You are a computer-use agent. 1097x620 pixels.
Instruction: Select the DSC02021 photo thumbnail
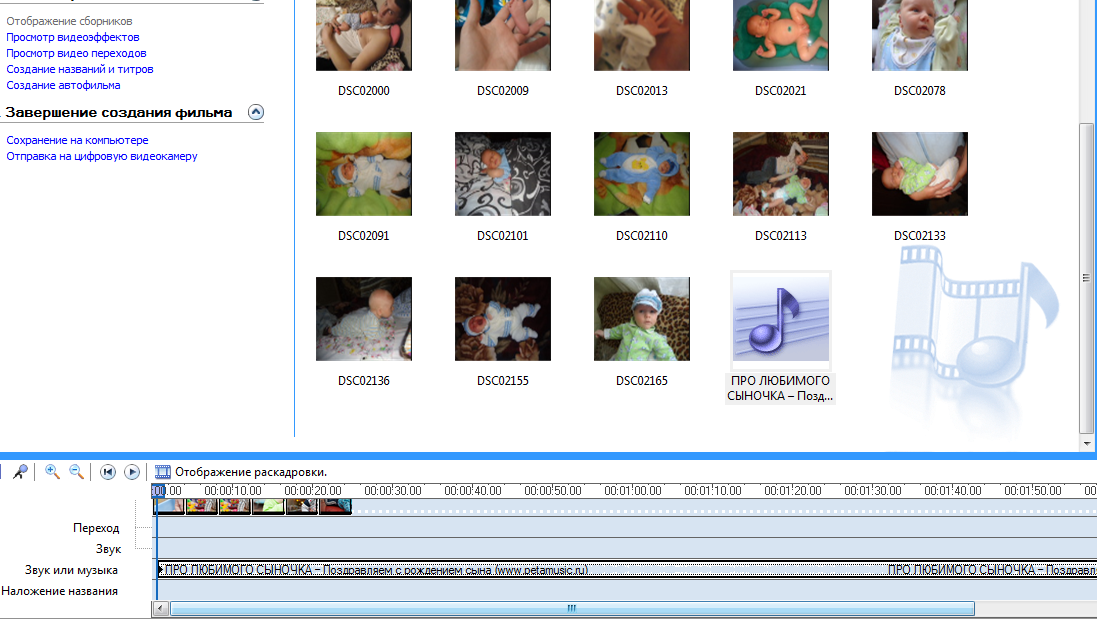781,35
